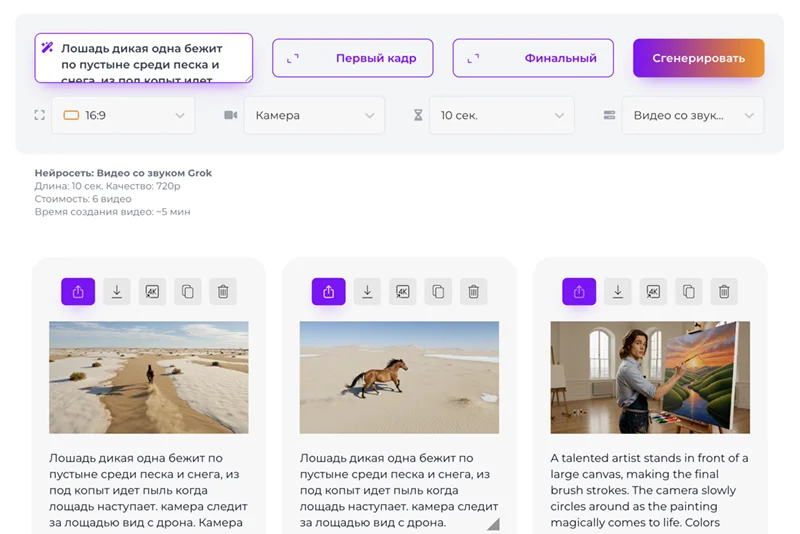Upscale the horse-on-path video to 4K
The width and height of the screenshot is (800, 534).
[x=152, y=292]
